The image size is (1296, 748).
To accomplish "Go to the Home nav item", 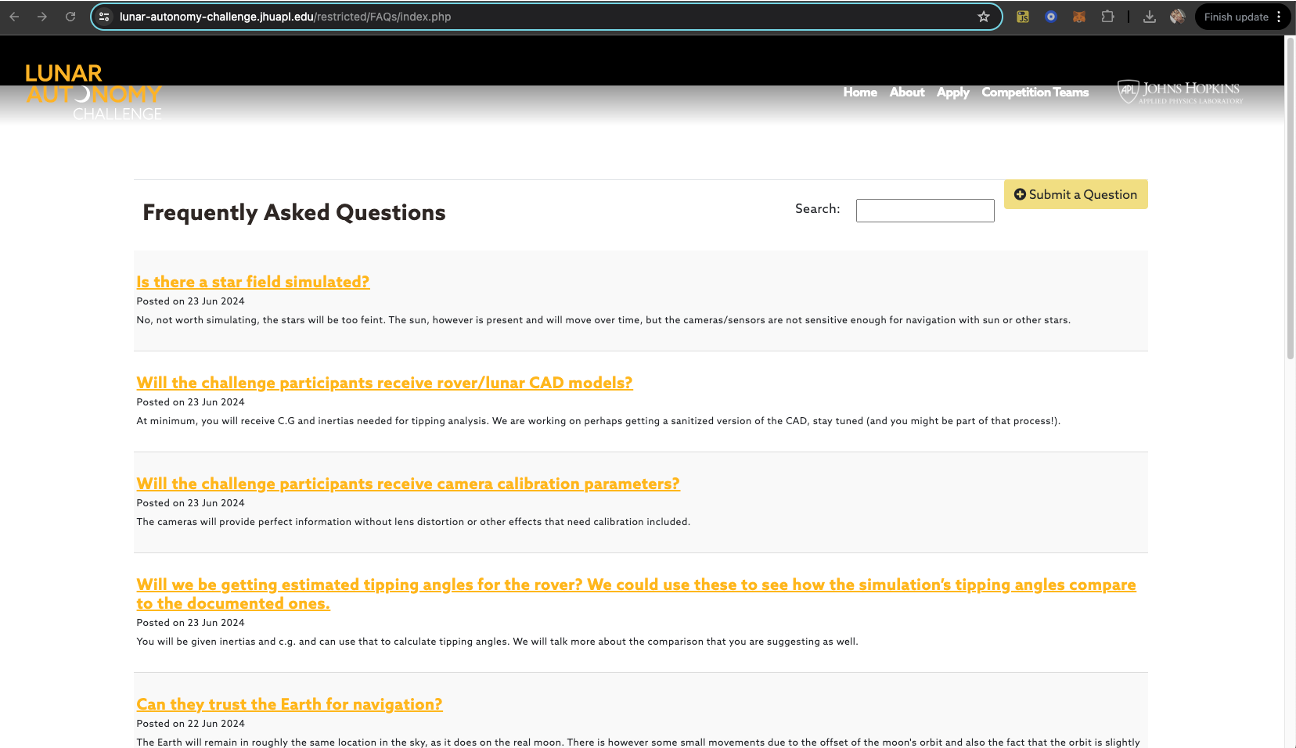I will (x=859, y=92).
